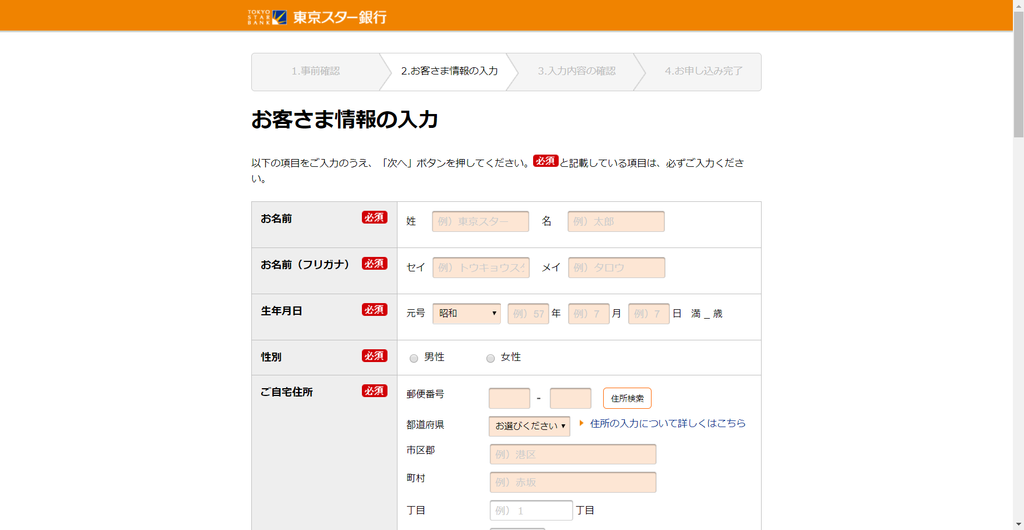Click the 必須 badge beside 生年月日
1024x530 pixels.
click(x=374, y=309)
